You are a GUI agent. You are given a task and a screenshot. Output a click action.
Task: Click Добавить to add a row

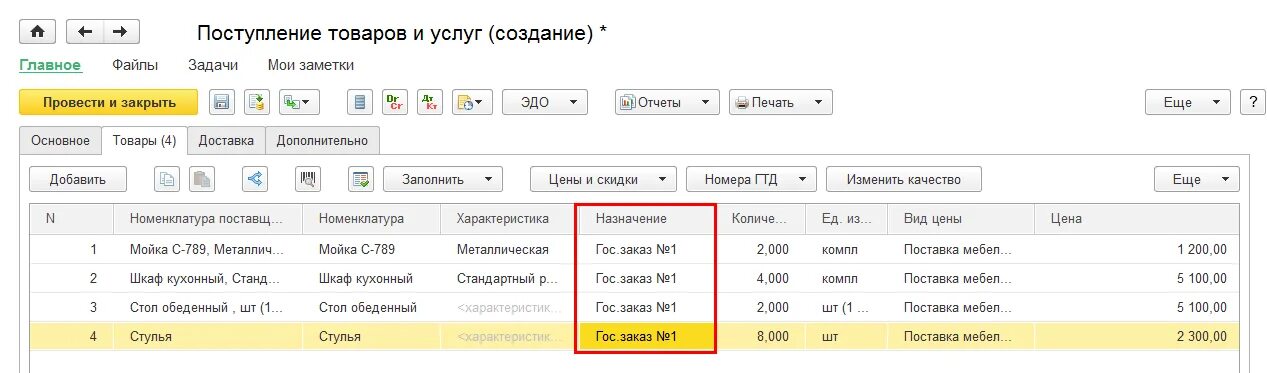click(x=78, y=179)
